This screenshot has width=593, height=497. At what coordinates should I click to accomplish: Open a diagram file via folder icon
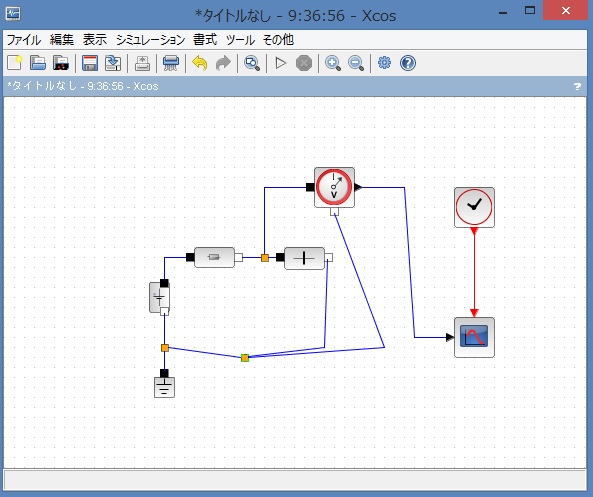[x=38, y=63]
